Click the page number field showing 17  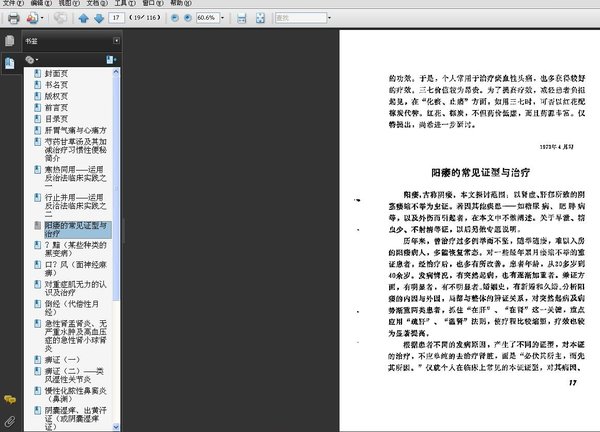click(116, 18)
